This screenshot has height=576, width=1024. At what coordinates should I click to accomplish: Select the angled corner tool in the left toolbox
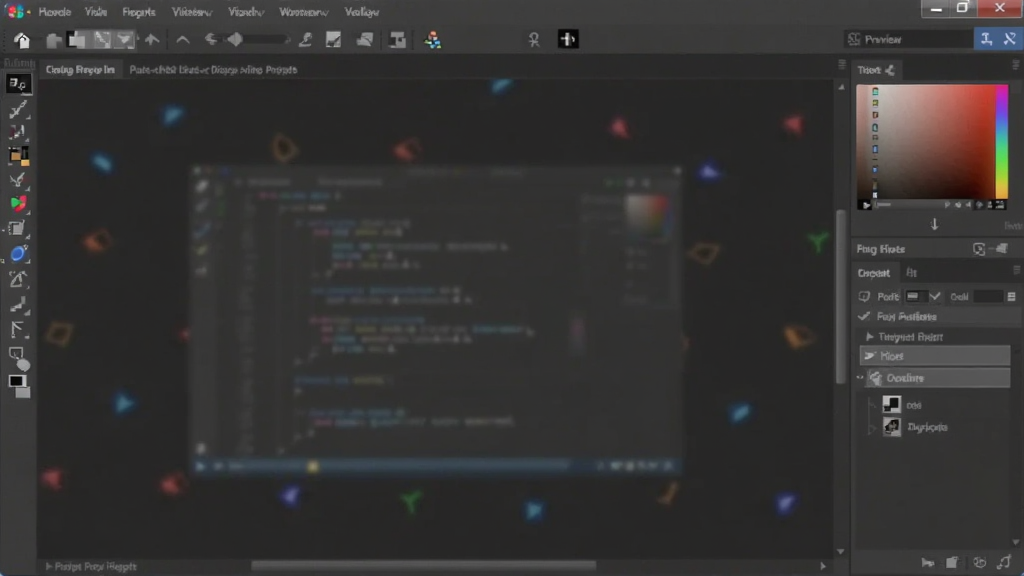[x=18, y=330]
